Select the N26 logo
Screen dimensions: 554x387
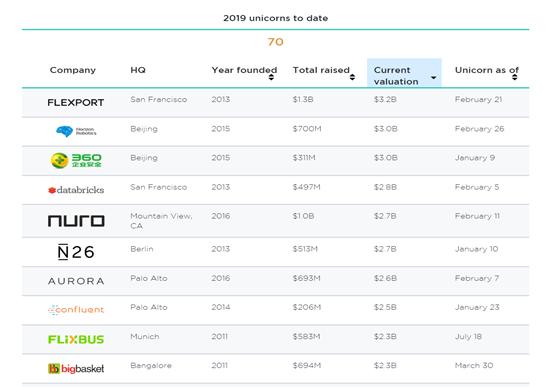[x=76, y=252]
